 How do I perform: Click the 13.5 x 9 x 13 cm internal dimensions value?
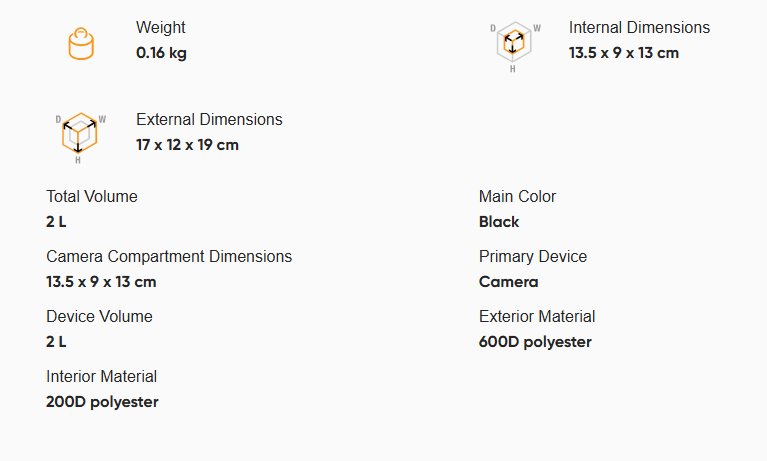[624, 53]
